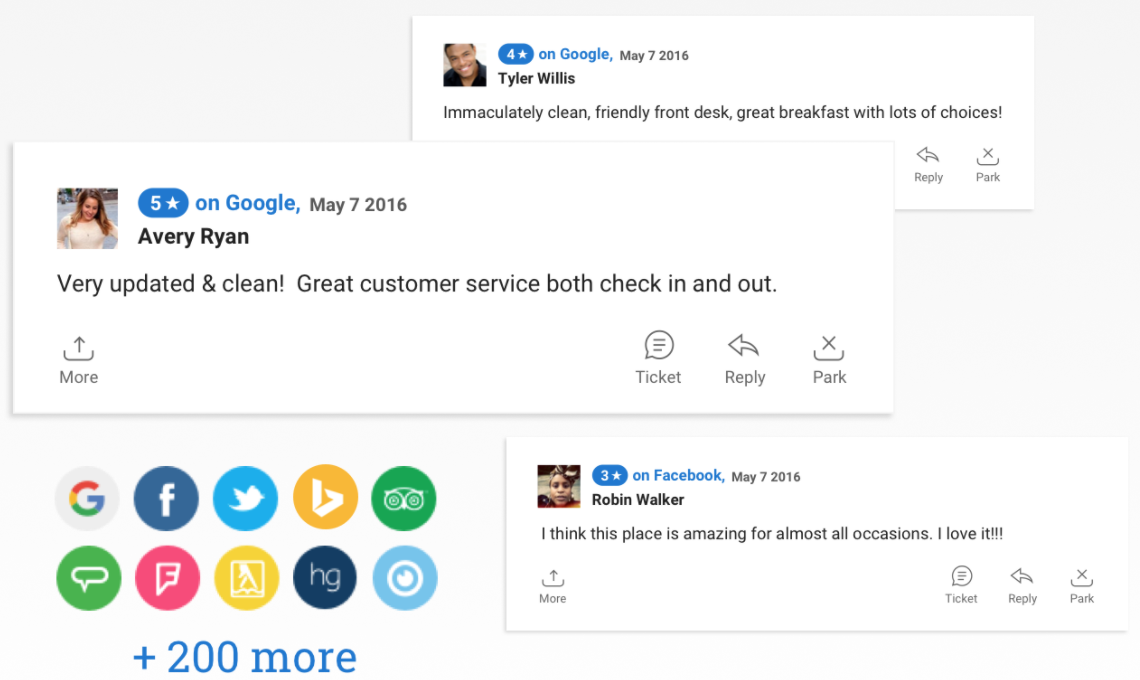Create Ticket for Avery Ryan's review
This screenshot has height=680, width=1140.
[x=658, y=359]
